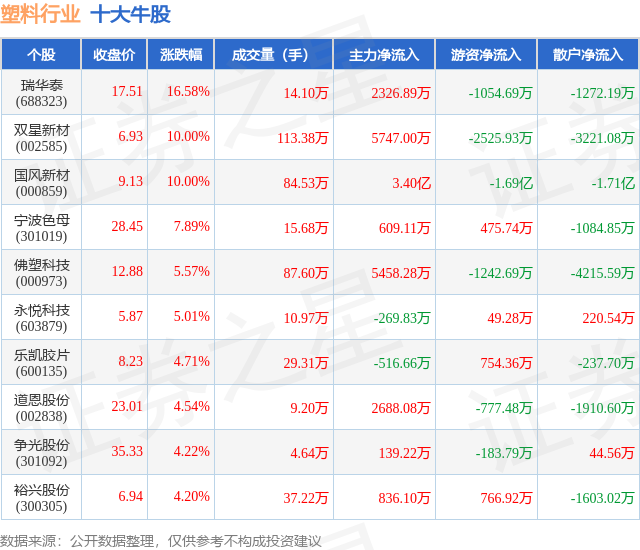Viewport: 640px width, 550px height.
Task: Select the stock 瑞华泰 (688323)
Action: [41, 93]
